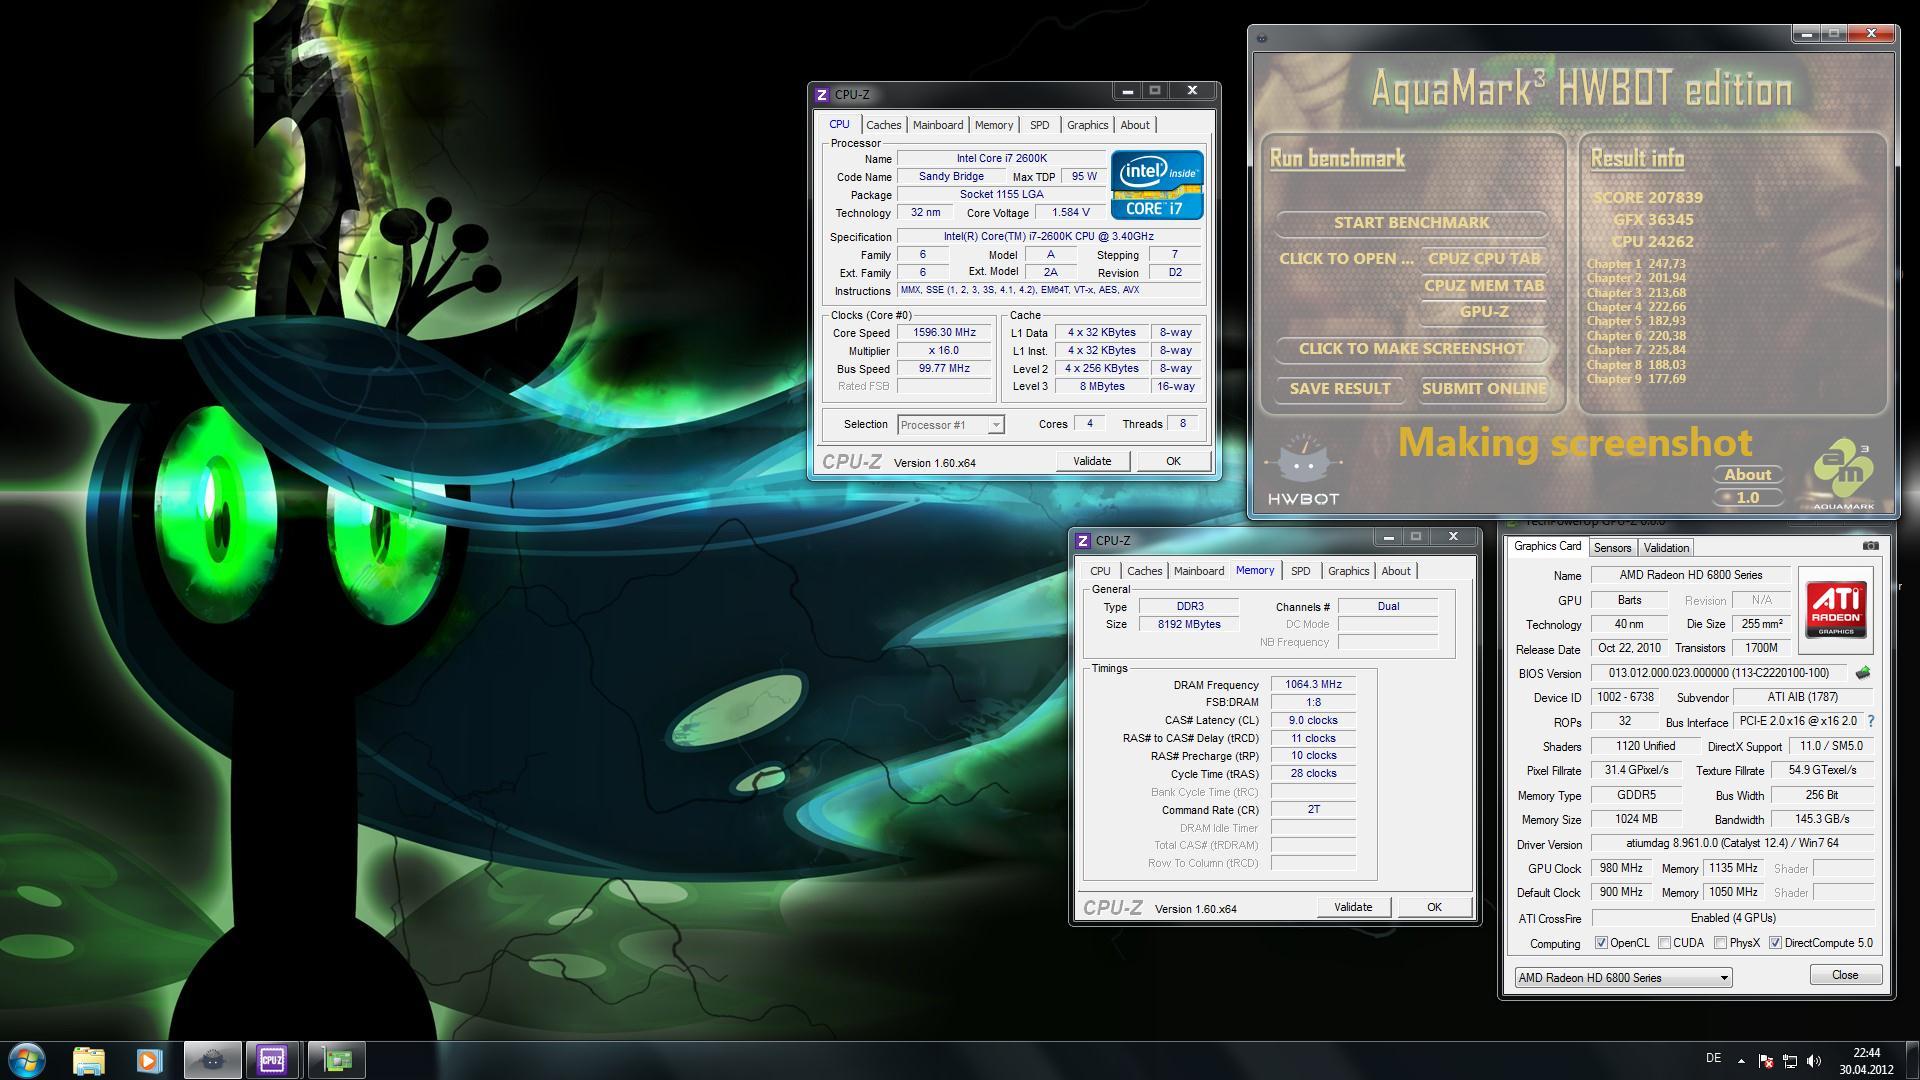
Task: Click the HWBOT mascot logo
Action: click(1303, 470)
